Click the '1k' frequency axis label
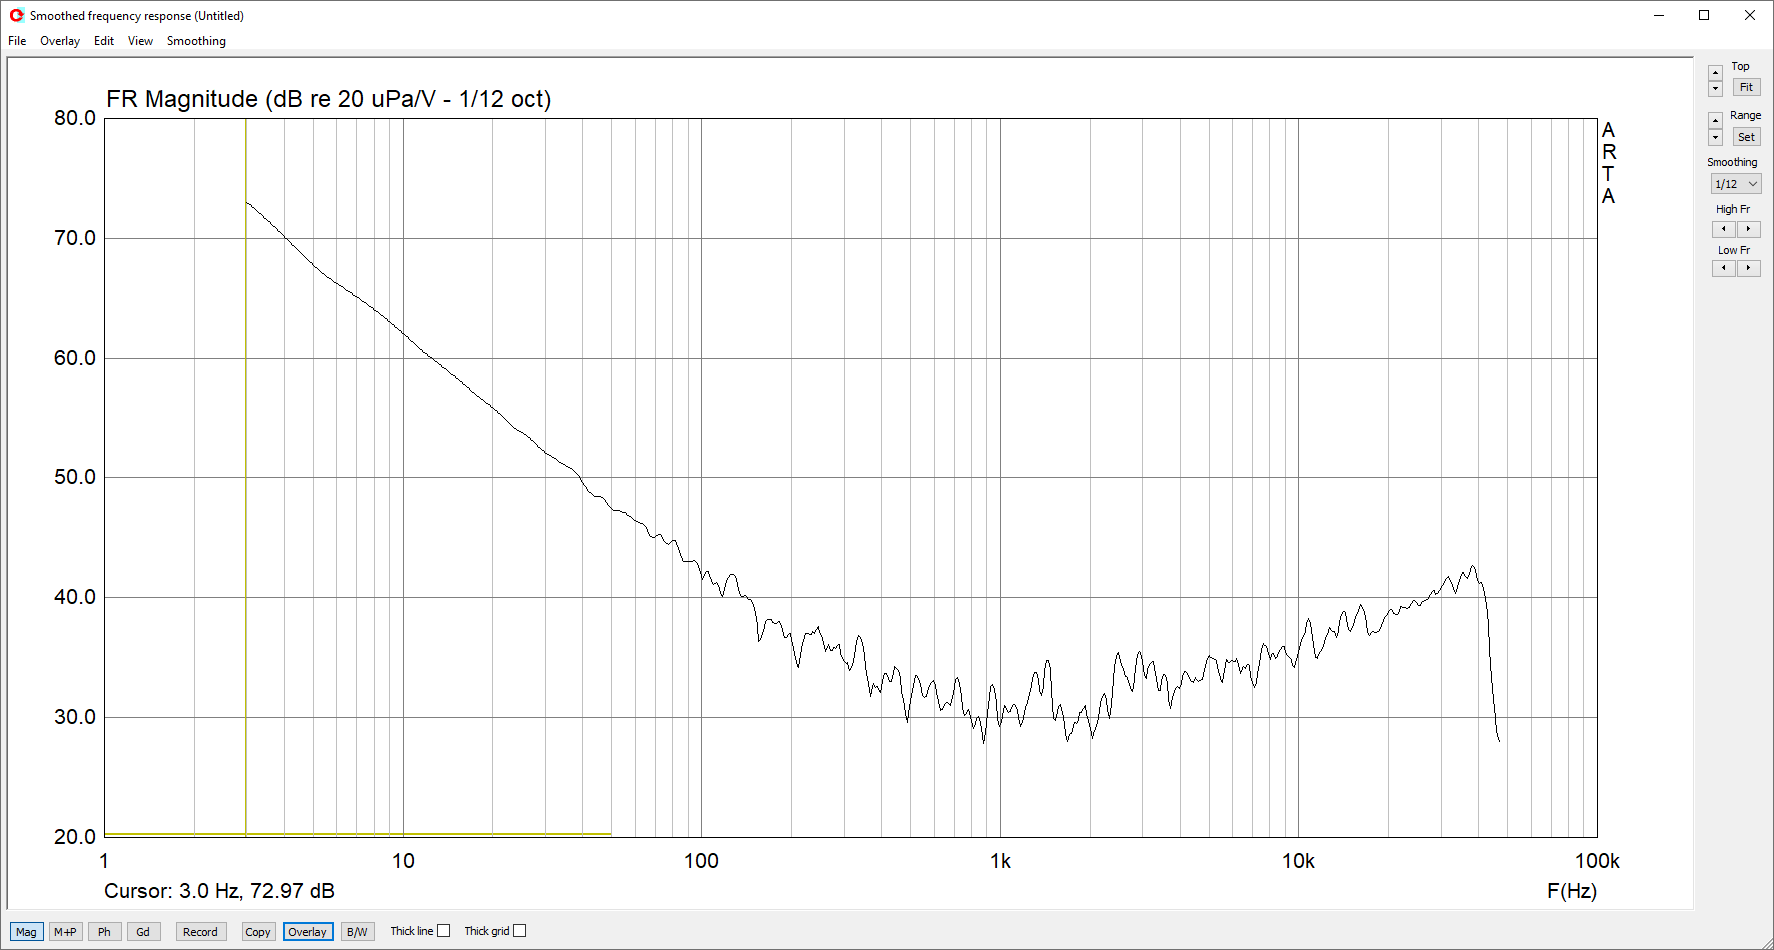Image resolution: width=1774 pixels, height=950 pixels. click(1000, 861)
